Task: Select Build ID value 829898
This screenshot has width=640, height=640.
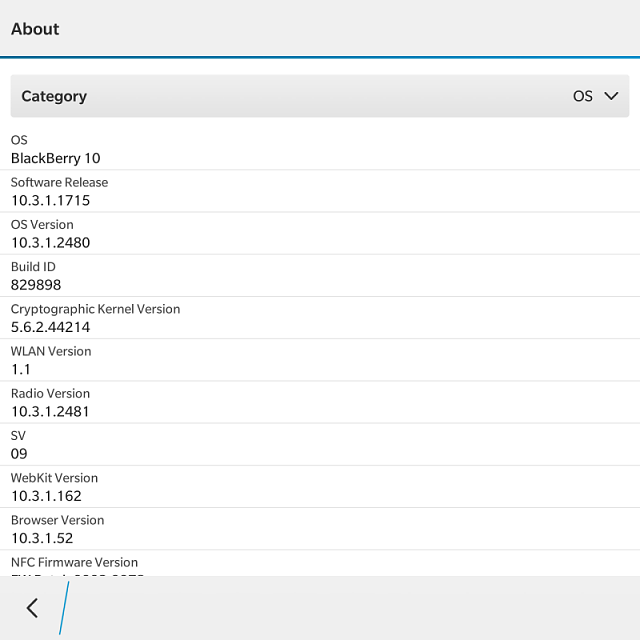Action: pyautogui.click(x=36, y=285)
